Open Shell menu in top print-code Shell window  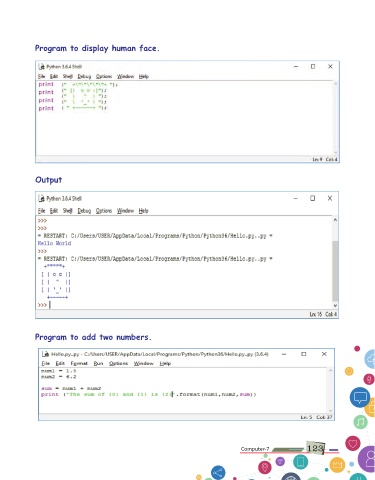pos(67,76)
